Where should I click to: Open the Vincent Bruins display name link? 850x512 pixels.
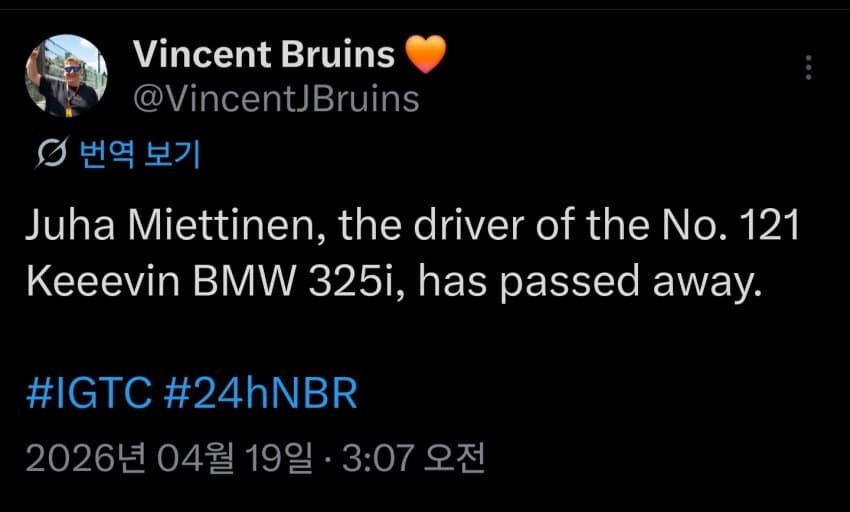264,54
